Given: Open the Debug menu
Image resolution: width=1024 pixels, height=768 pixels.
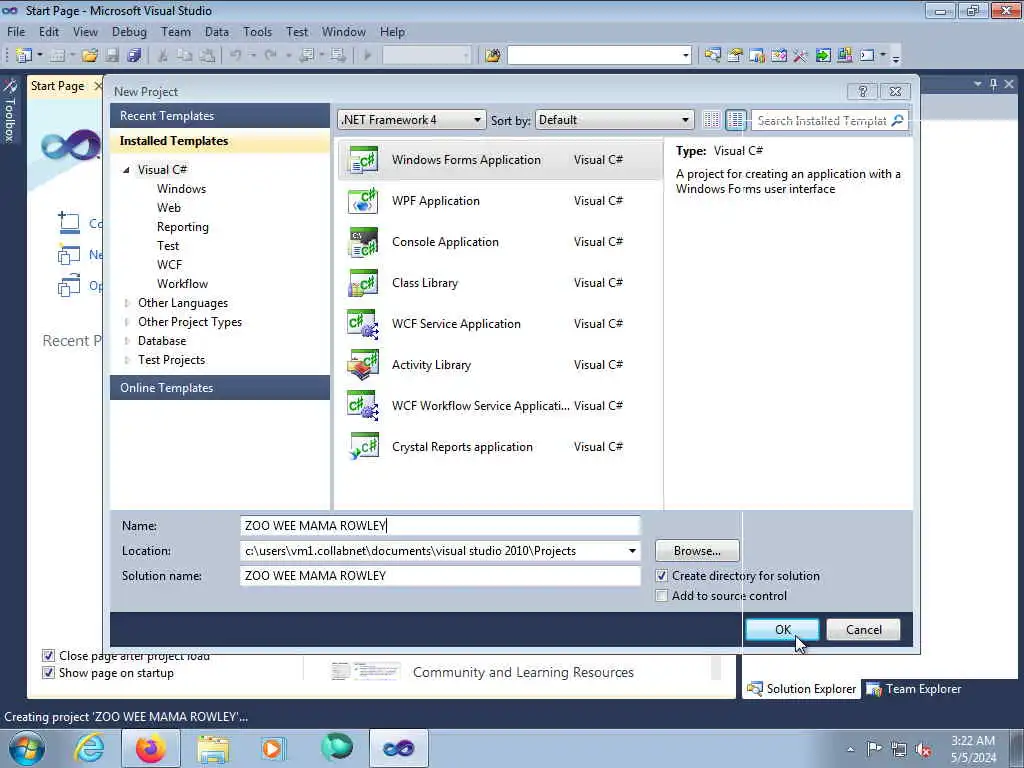Looking at the screenshot, I should (x=129, y=32).
